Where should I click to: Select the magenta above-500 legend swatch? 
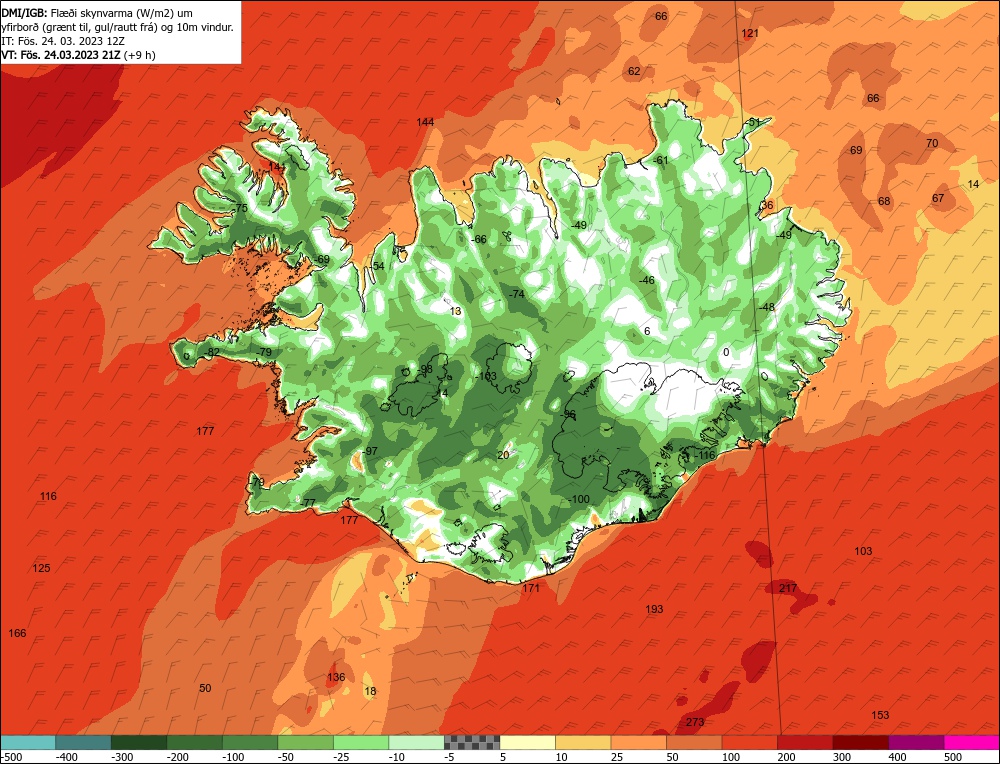point(972,742)
